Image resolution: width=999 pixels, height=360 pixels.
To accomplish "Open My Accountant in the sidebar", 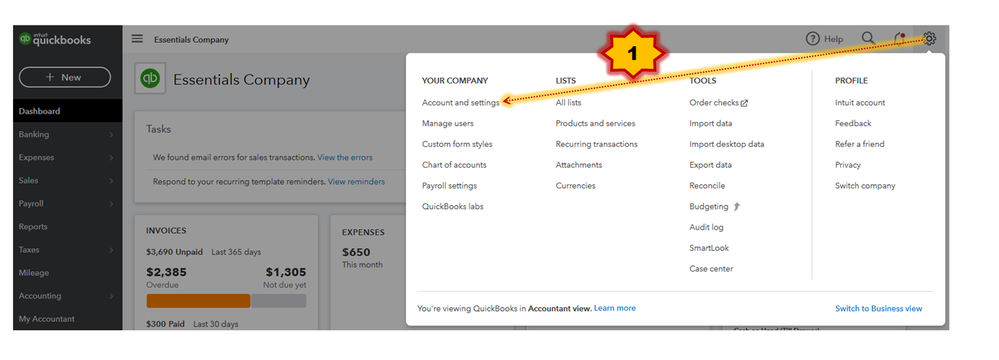I will click(47, 319).
